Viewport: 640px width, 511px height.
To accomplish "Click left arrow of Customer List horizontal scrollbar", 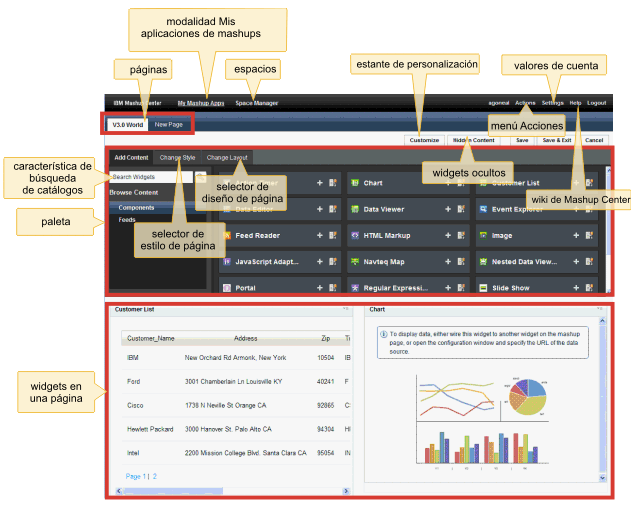I will point(119,491).
